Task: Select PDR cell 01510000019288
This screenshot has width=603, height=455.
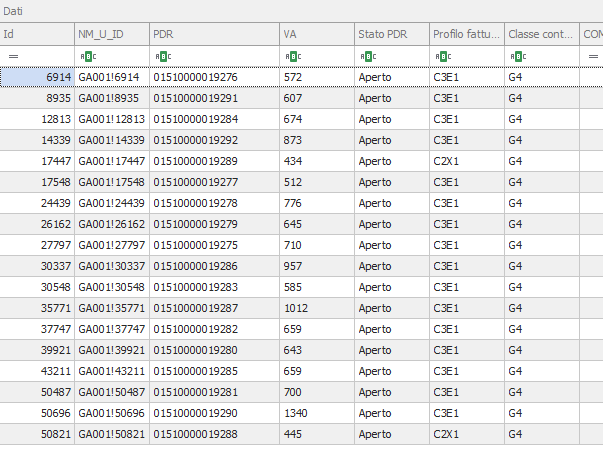Action: point(215,434)
